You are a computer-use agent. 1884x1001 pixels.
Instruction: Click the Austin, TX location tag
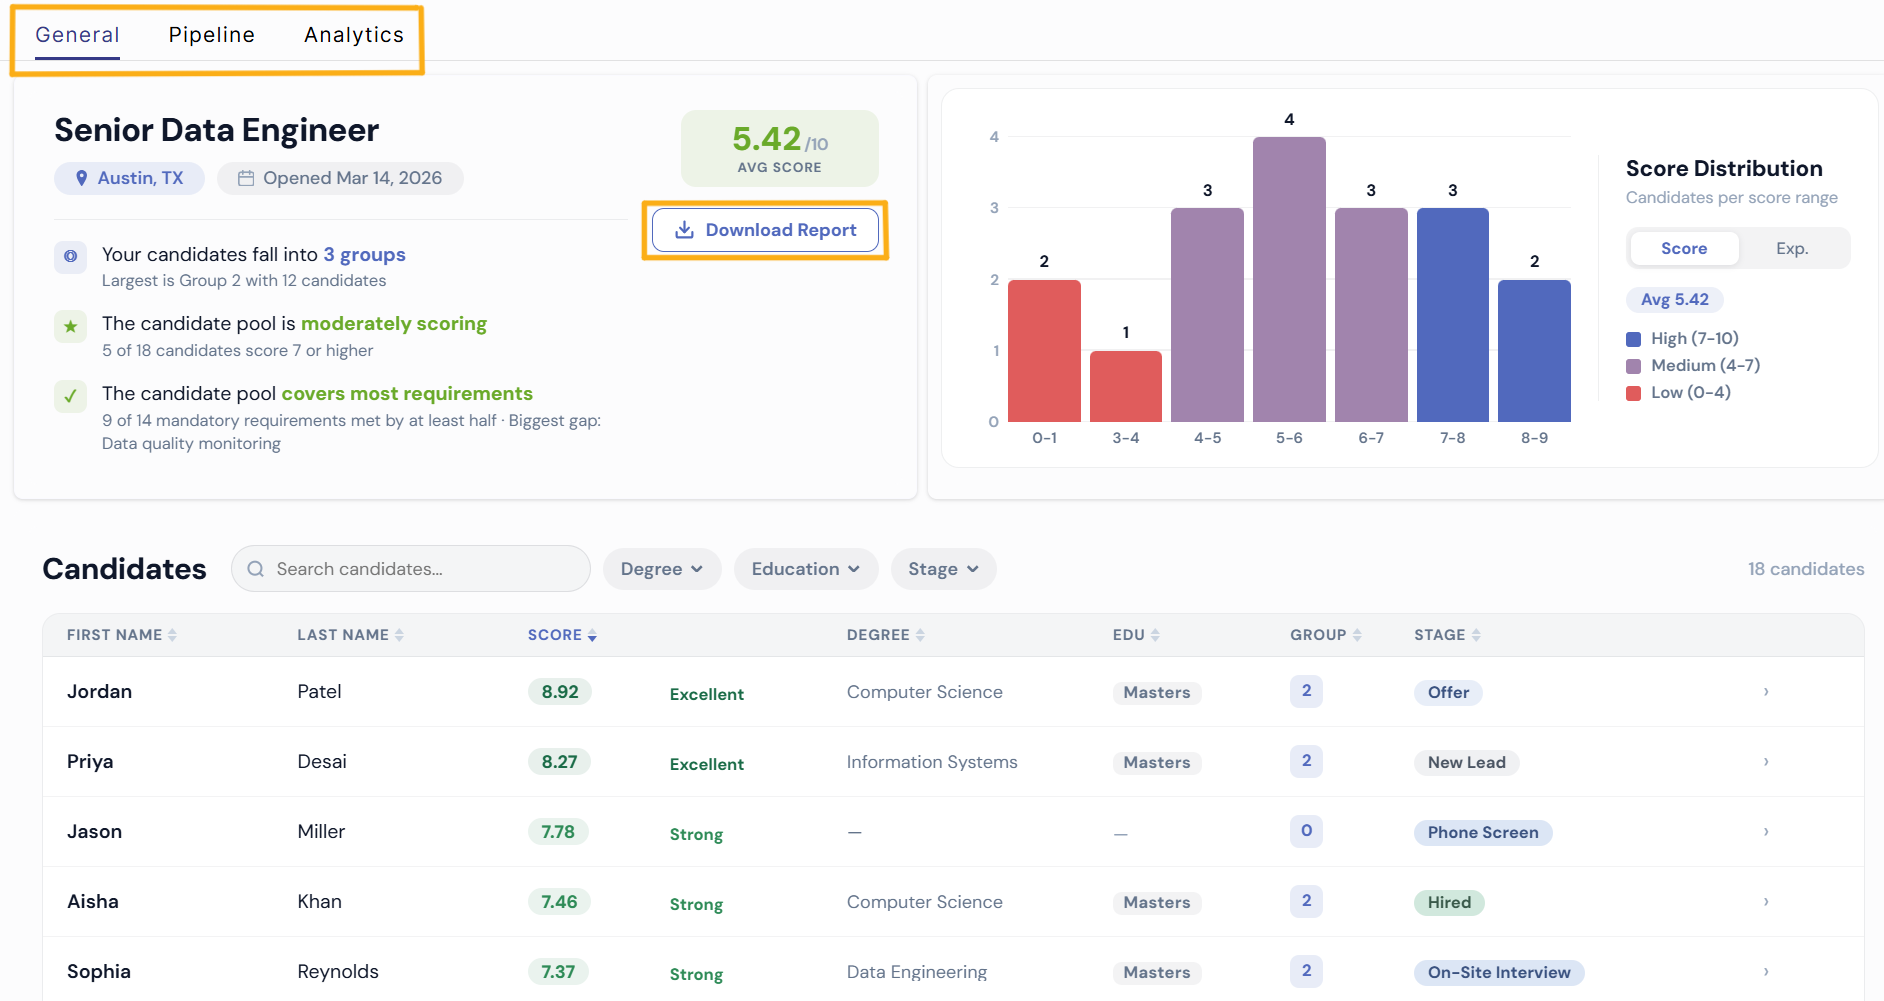pyautogui.click(x=129, y=178)
